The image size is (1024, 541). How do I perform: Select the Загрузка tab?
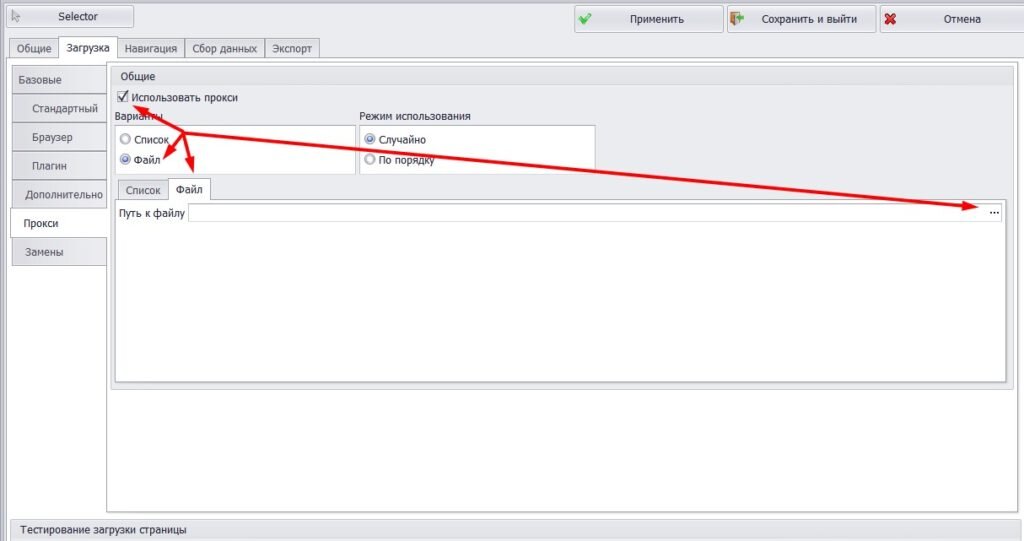pyautogui.click(x=88, y=48)
